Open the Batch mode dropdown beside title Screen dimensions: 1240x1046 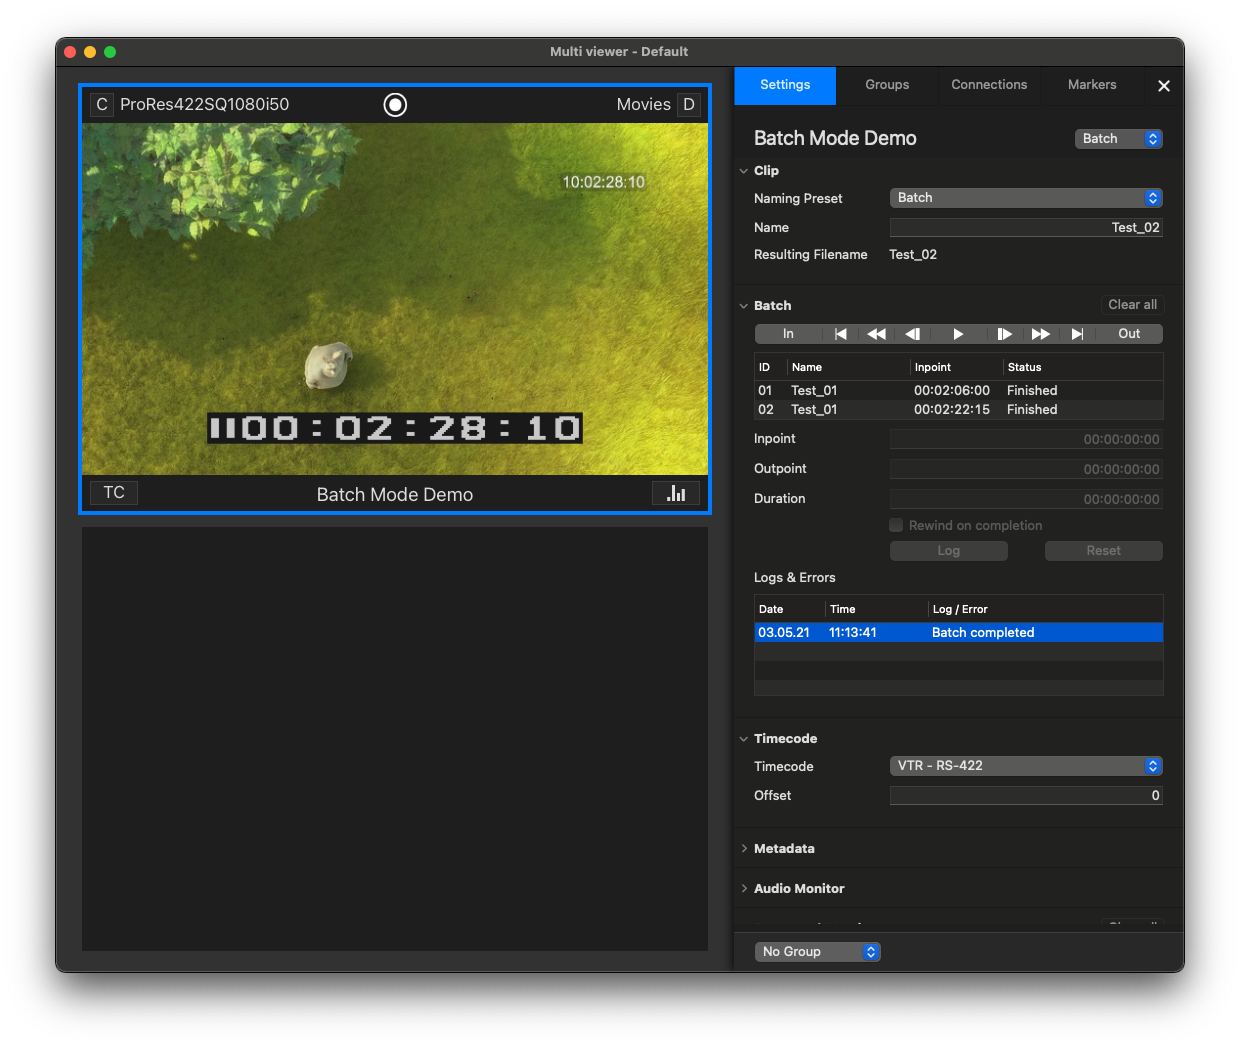pos(1119,139)
